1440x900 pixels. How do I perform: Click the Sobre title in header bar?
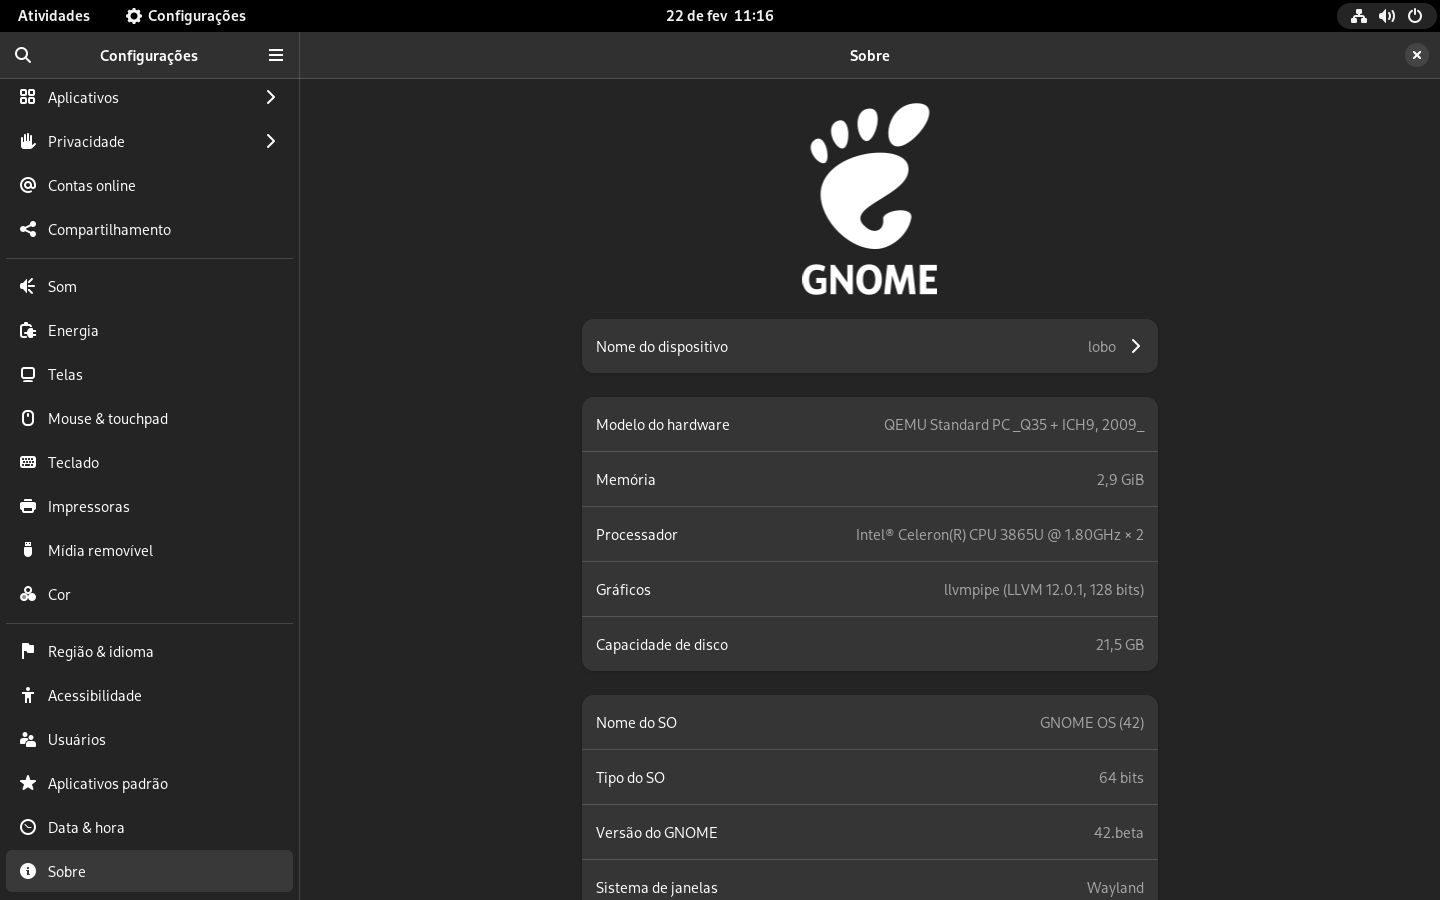(870, 56)
